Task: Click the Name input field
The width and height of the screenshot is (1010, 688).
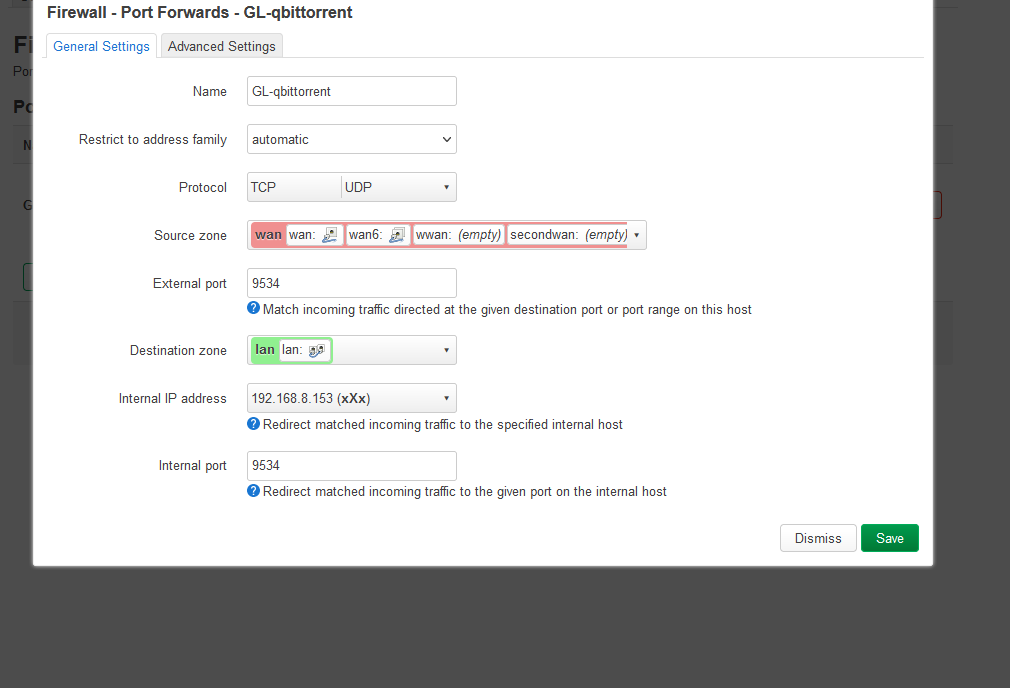Action: click(x=351, y=91)
